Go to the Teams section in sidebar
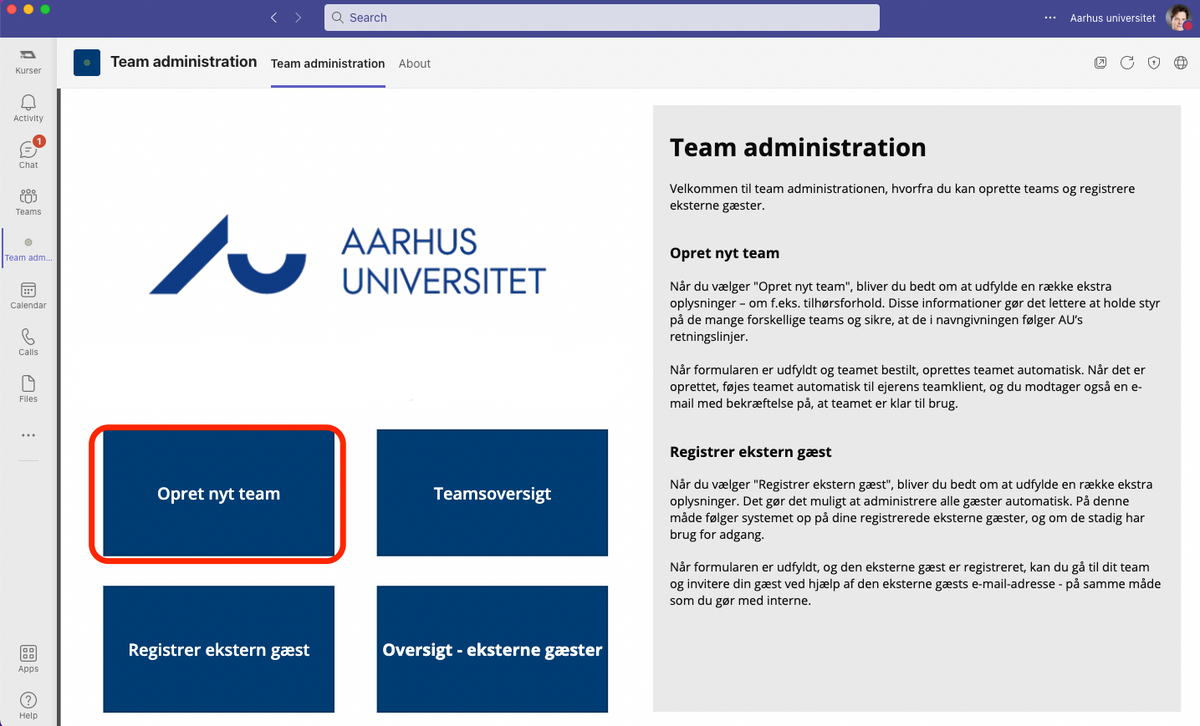 28,201
